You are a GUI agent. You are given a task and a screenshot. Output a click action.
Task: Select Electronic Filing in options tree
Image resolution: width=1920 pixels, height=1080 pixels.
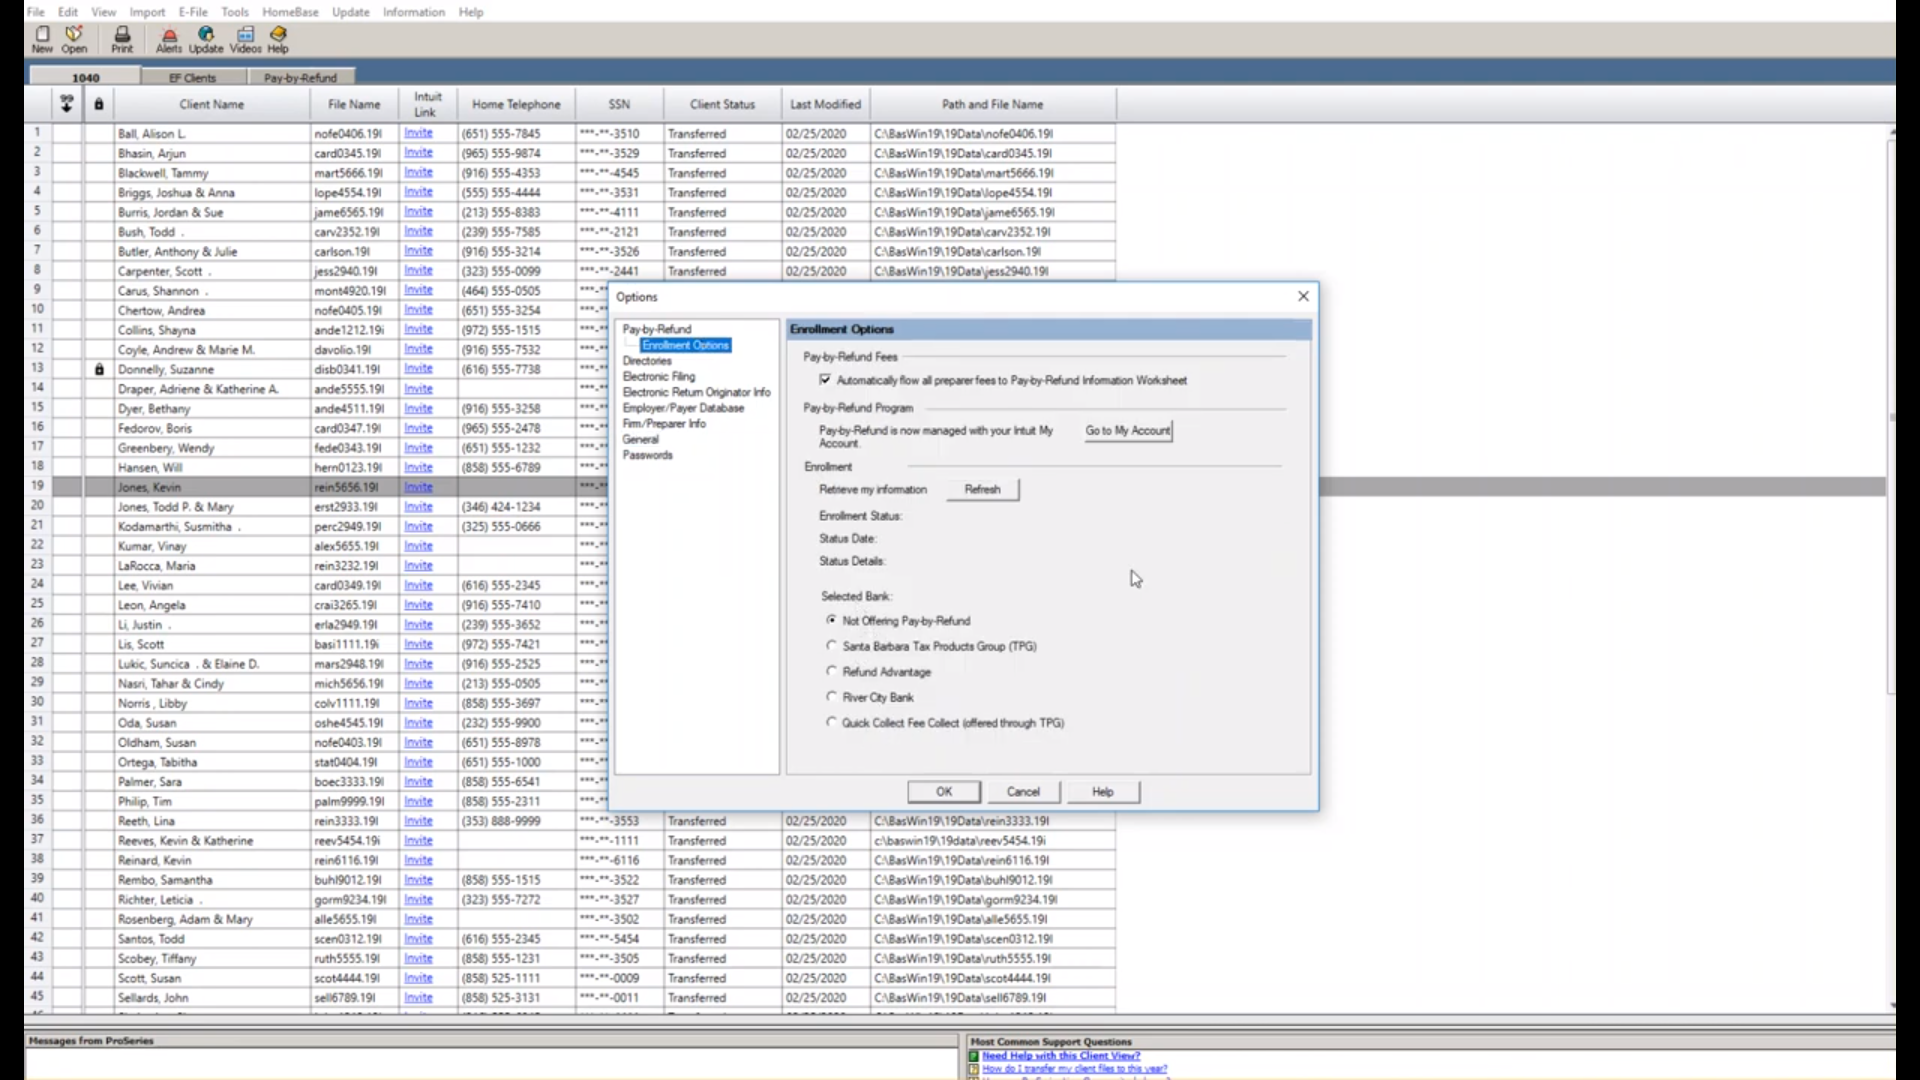[x=659, y=377]
